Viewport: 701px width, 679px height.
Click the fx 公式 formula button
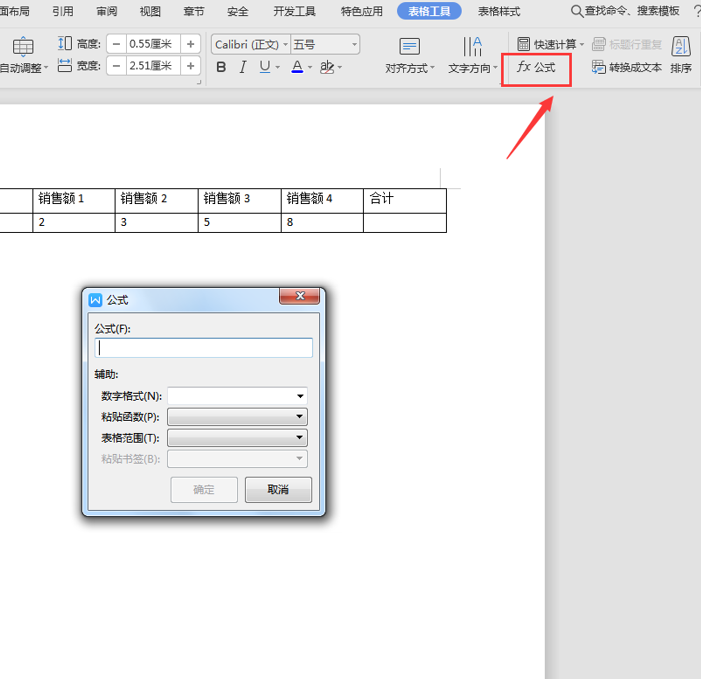(x=536, y=68)
